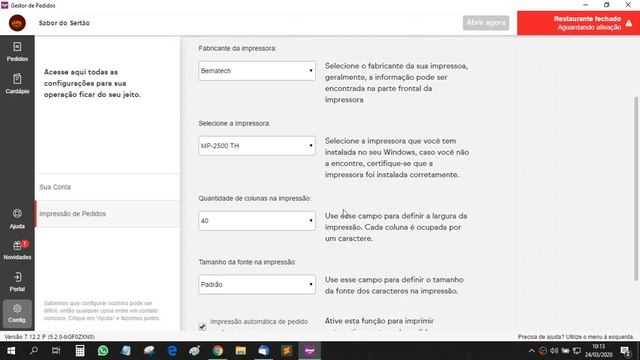This screenshot has height=360, width=640.
Task: Open the volume control in system tray
Action: tap(554, 351)
